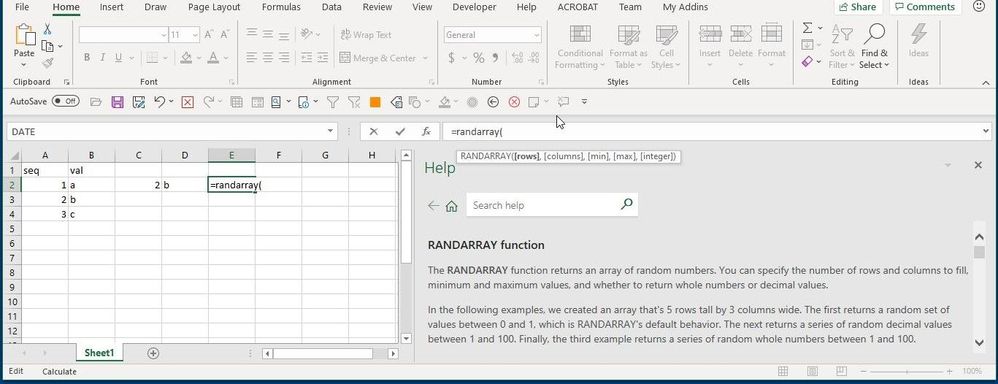Click the Help pane back arrow
Screen dimensions: 998x384
[x=433, y=206]
